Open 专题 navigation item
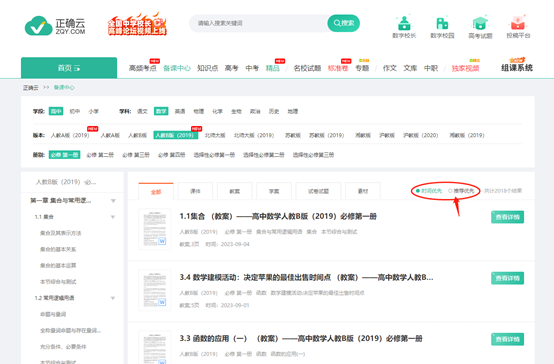 pos(362,68)
